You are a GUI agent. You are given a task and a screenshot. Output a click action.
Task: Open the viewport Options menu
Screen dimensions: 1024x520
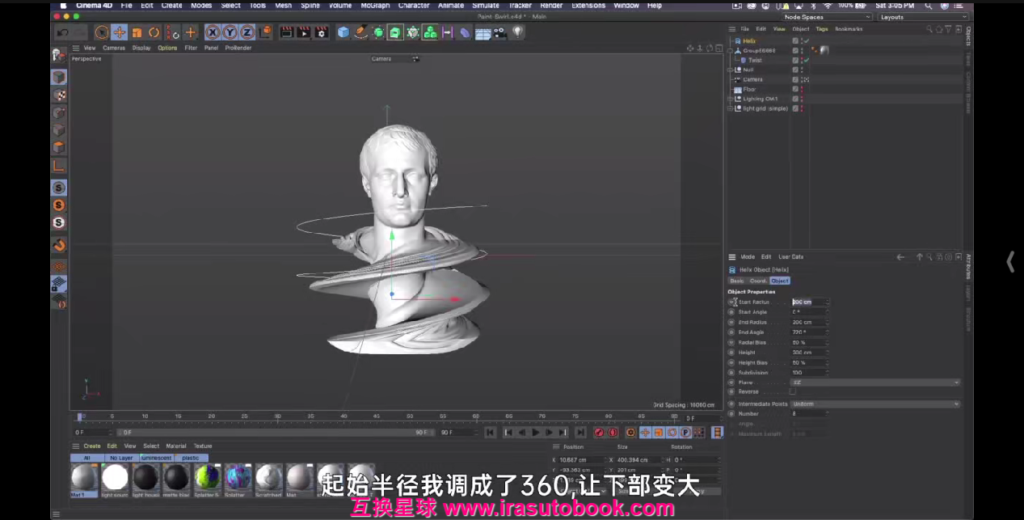167,48
